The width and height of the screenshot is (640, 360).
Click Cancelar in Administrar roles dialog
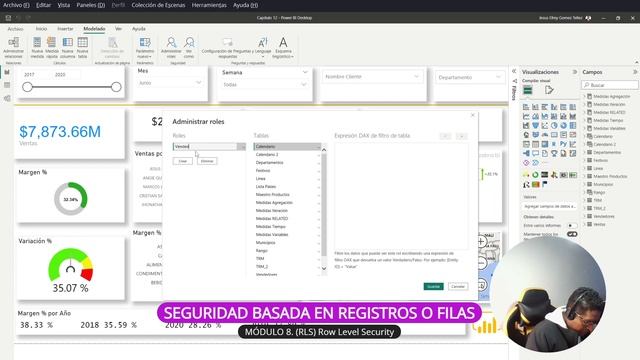[x=458, y=287]
